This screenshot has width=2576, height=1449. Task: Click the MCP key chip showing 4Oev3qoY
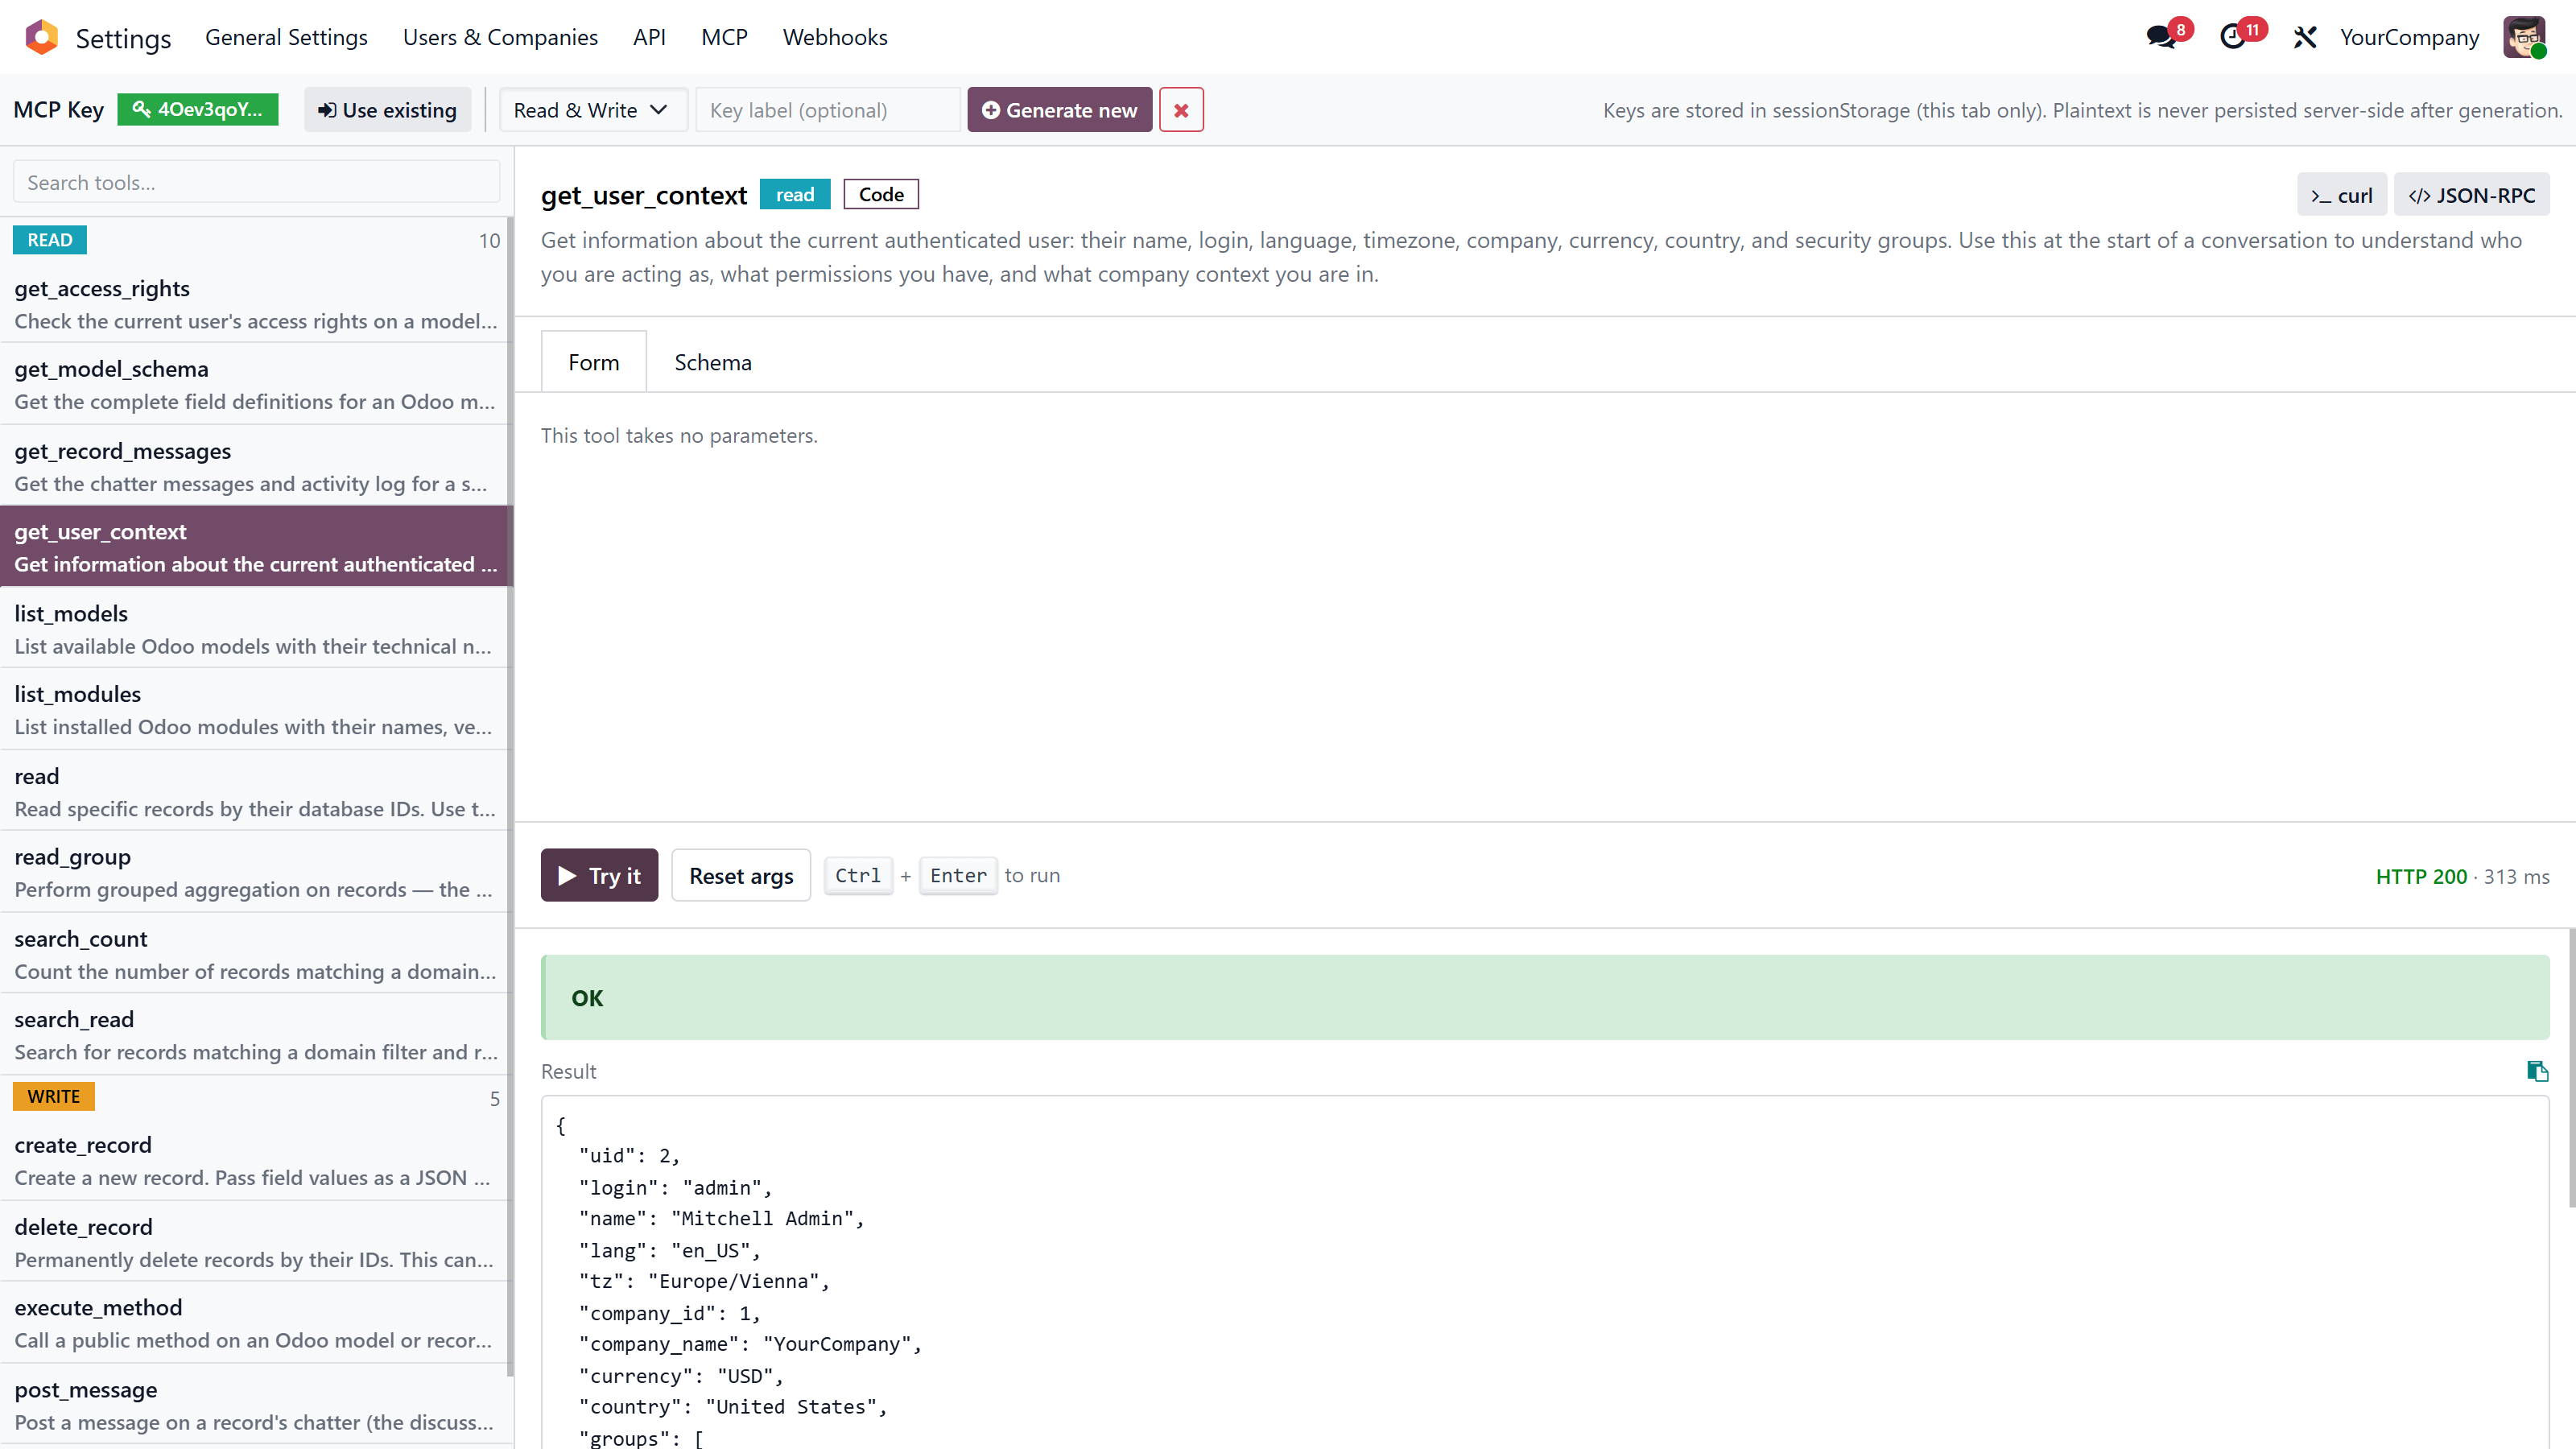pyautogui.click(x=198, y=109)
